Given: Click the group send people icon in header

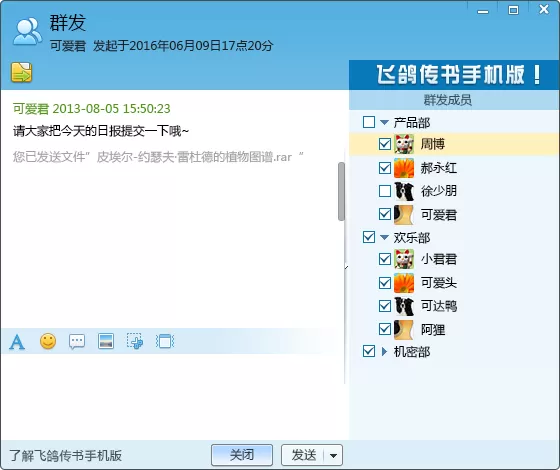Looking at the screenshot, I should pos(27,31).
